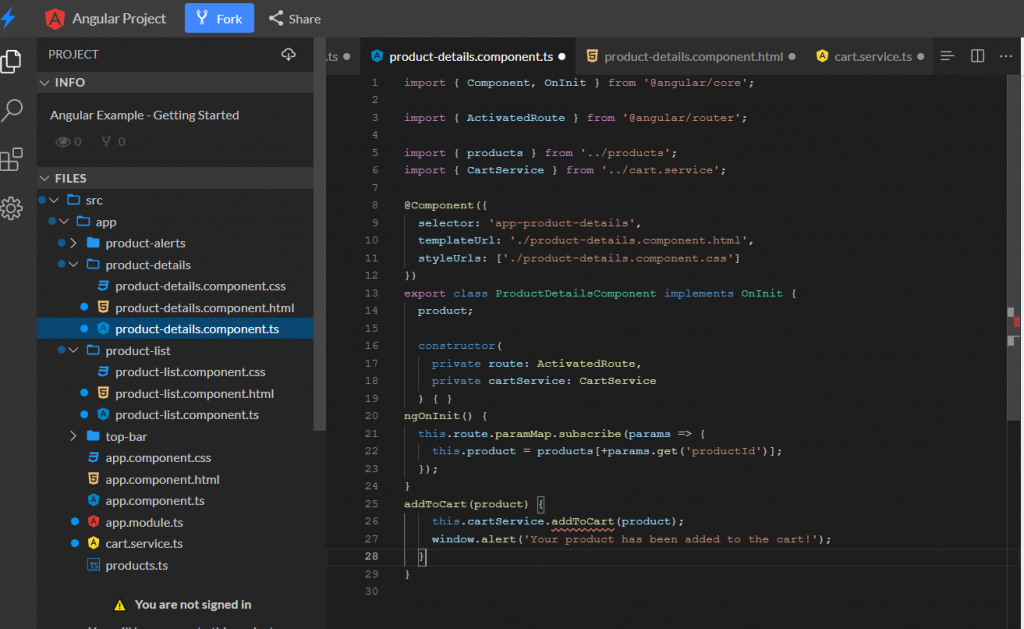The width and height of the screenshot is (1024, 629).
Task: Click the Angular logo beside the project title
Action: 55,18
